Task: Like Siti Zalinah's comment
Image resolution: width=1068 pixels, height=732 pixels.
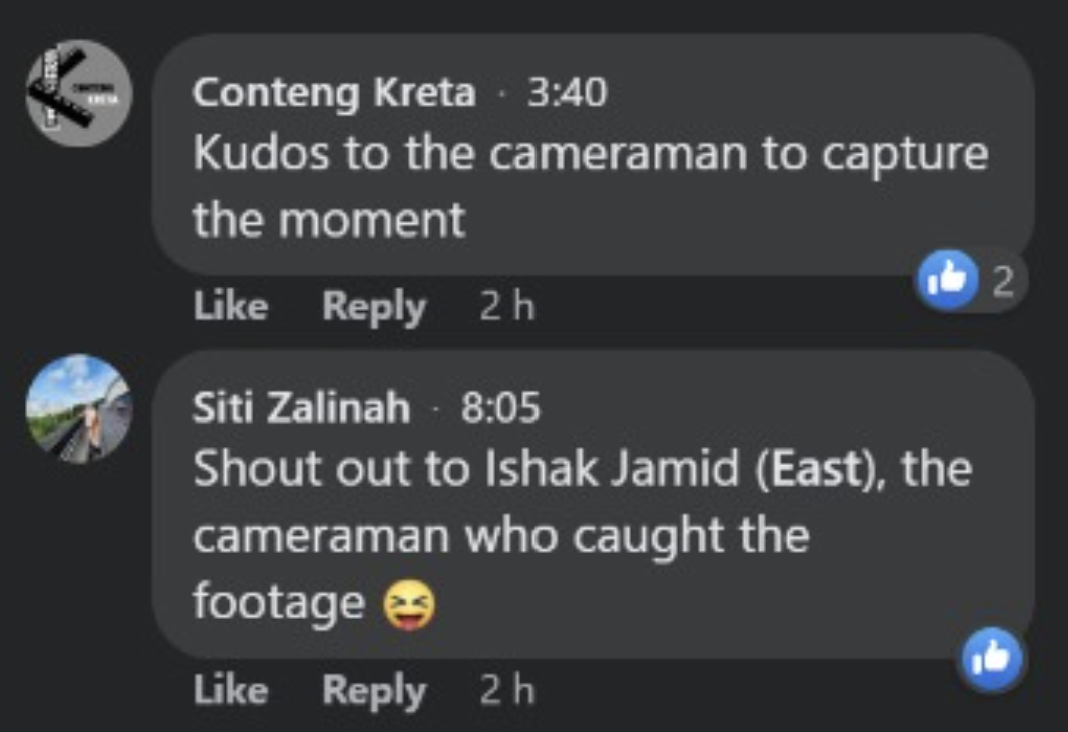Action: click(230, 690)
